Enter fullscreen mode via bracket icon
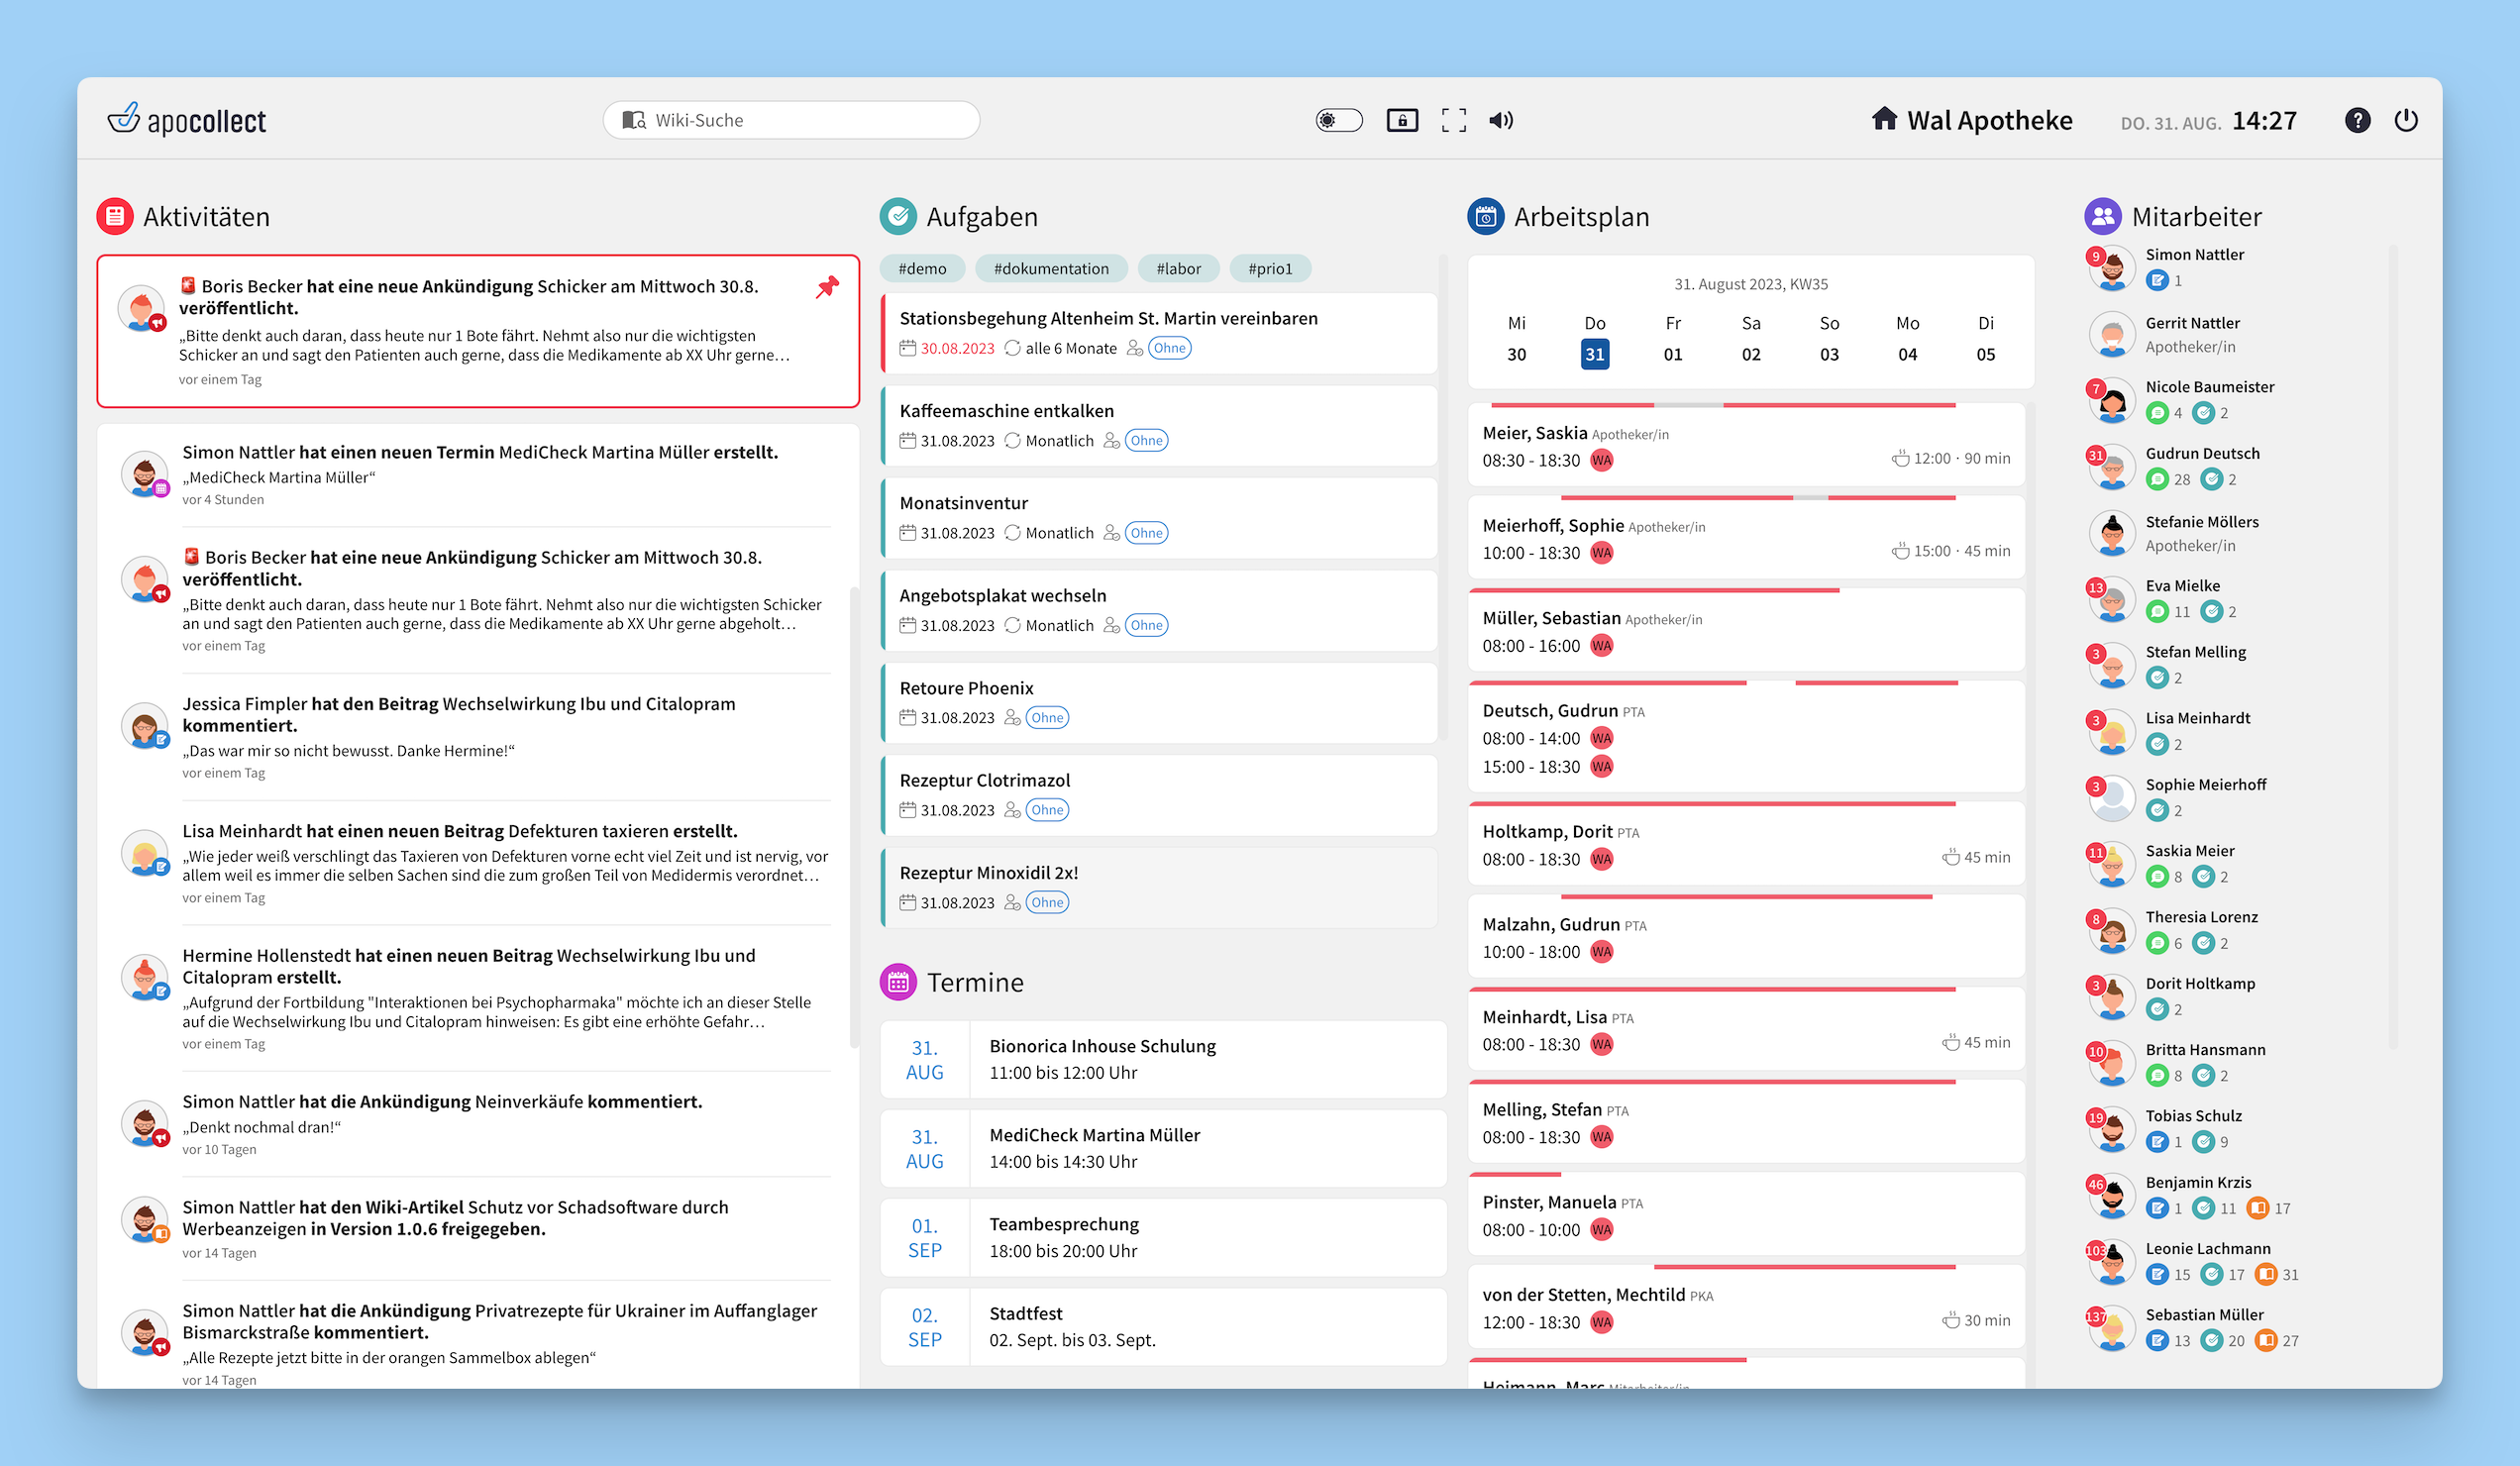The height and width of the screenshot is (1466, 2520). click(1453, 120)
